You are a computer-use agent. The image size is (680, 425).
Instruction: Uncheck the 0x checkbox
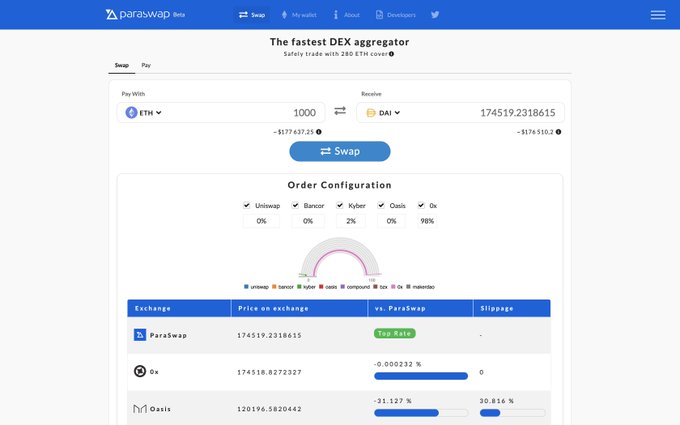(421, 205)
